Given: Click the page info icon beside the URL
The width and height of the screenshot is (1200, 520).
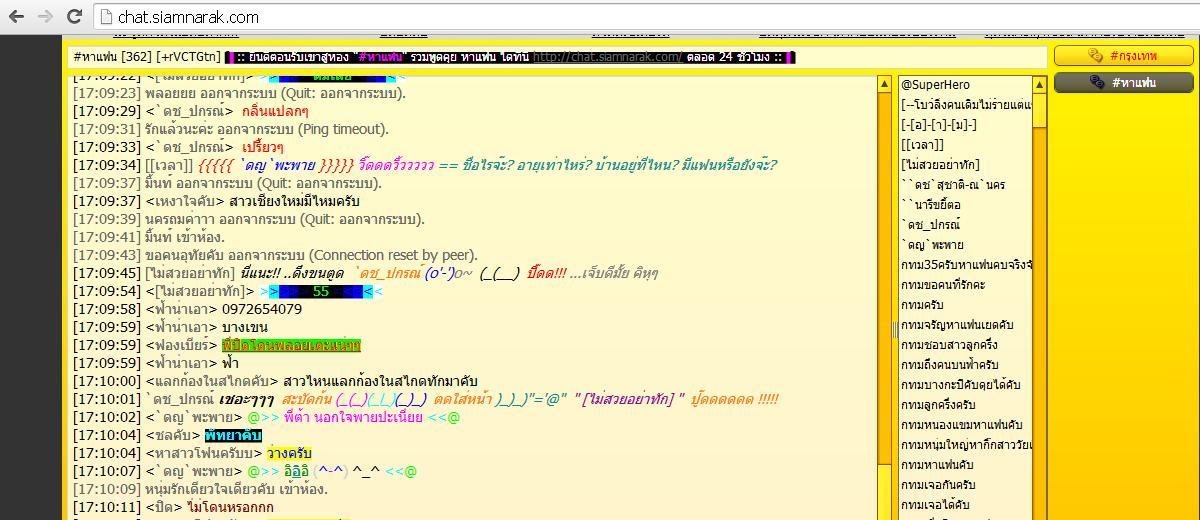Looking at the screenshot, I should [x=106, y=17].
